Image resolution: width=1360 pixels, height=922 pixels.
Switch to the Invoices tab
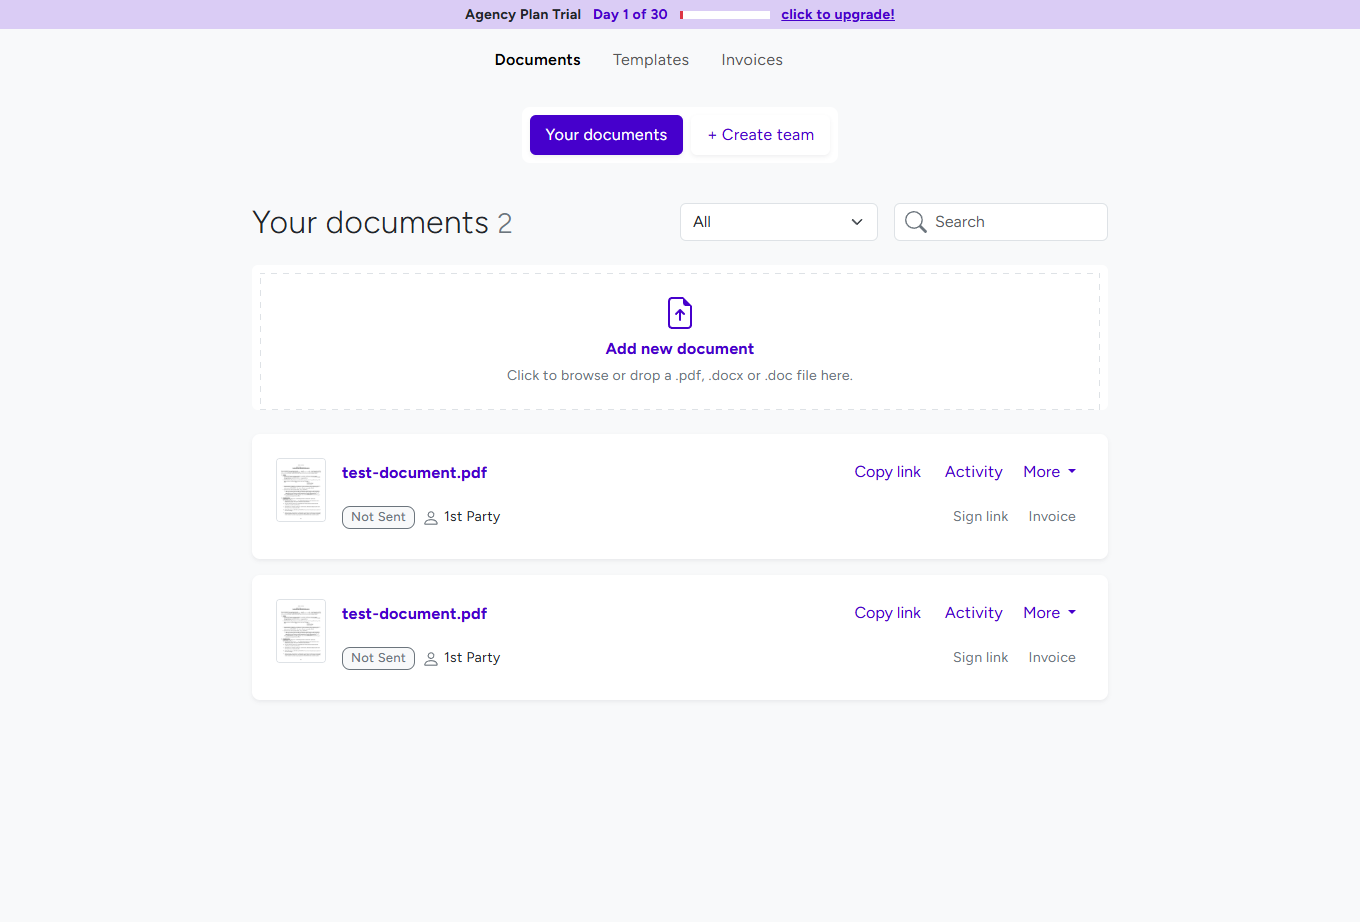[751, 60]
